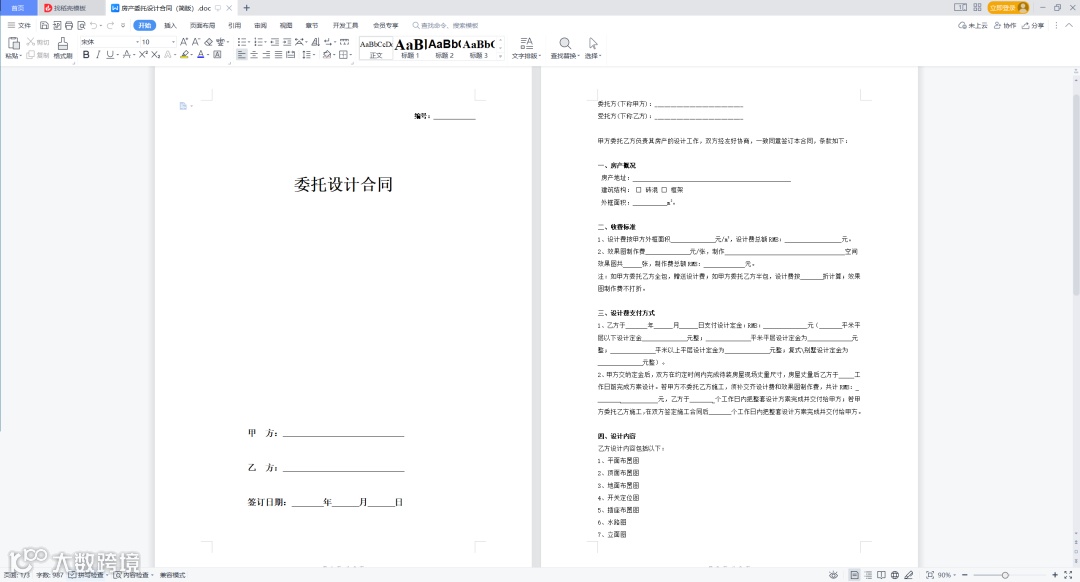This screenshot has height=582, width=1080.
Task: Click the Print icon in quick toolbar
Action: coord(69,25)
